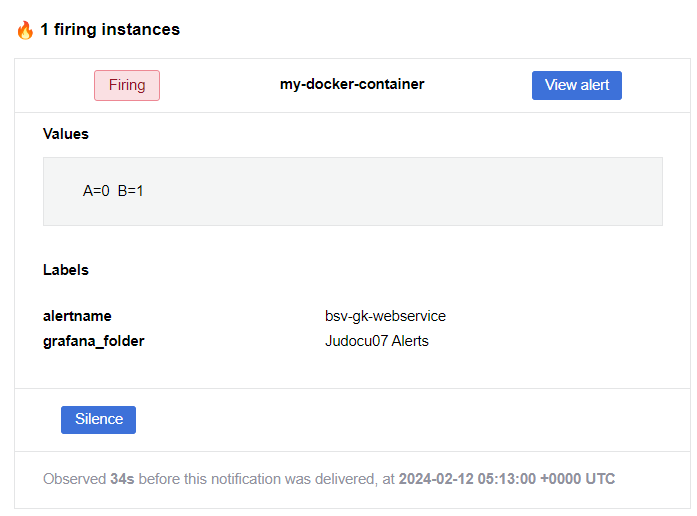Click the +0000 UTC timezone text
697x516 pixels.
point(577,479)
